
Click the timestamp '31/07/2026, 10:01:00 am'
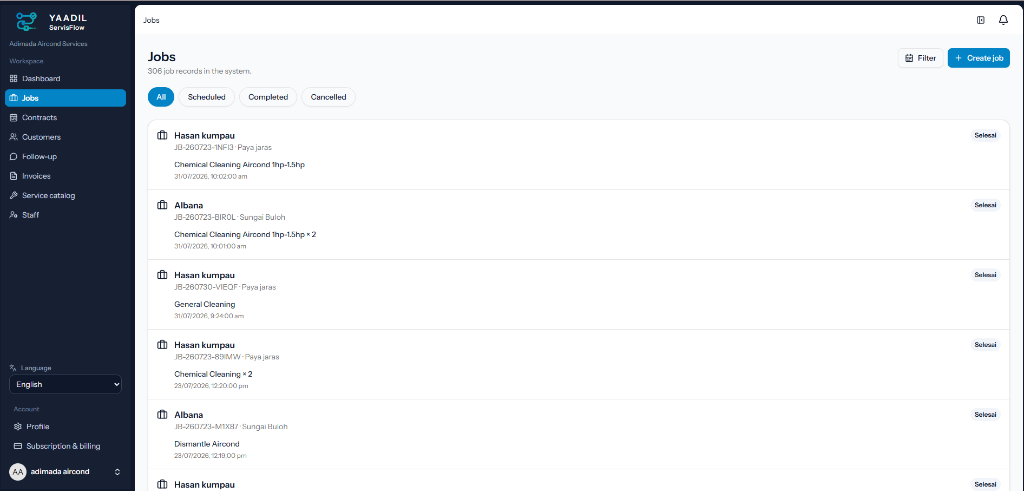210,246
